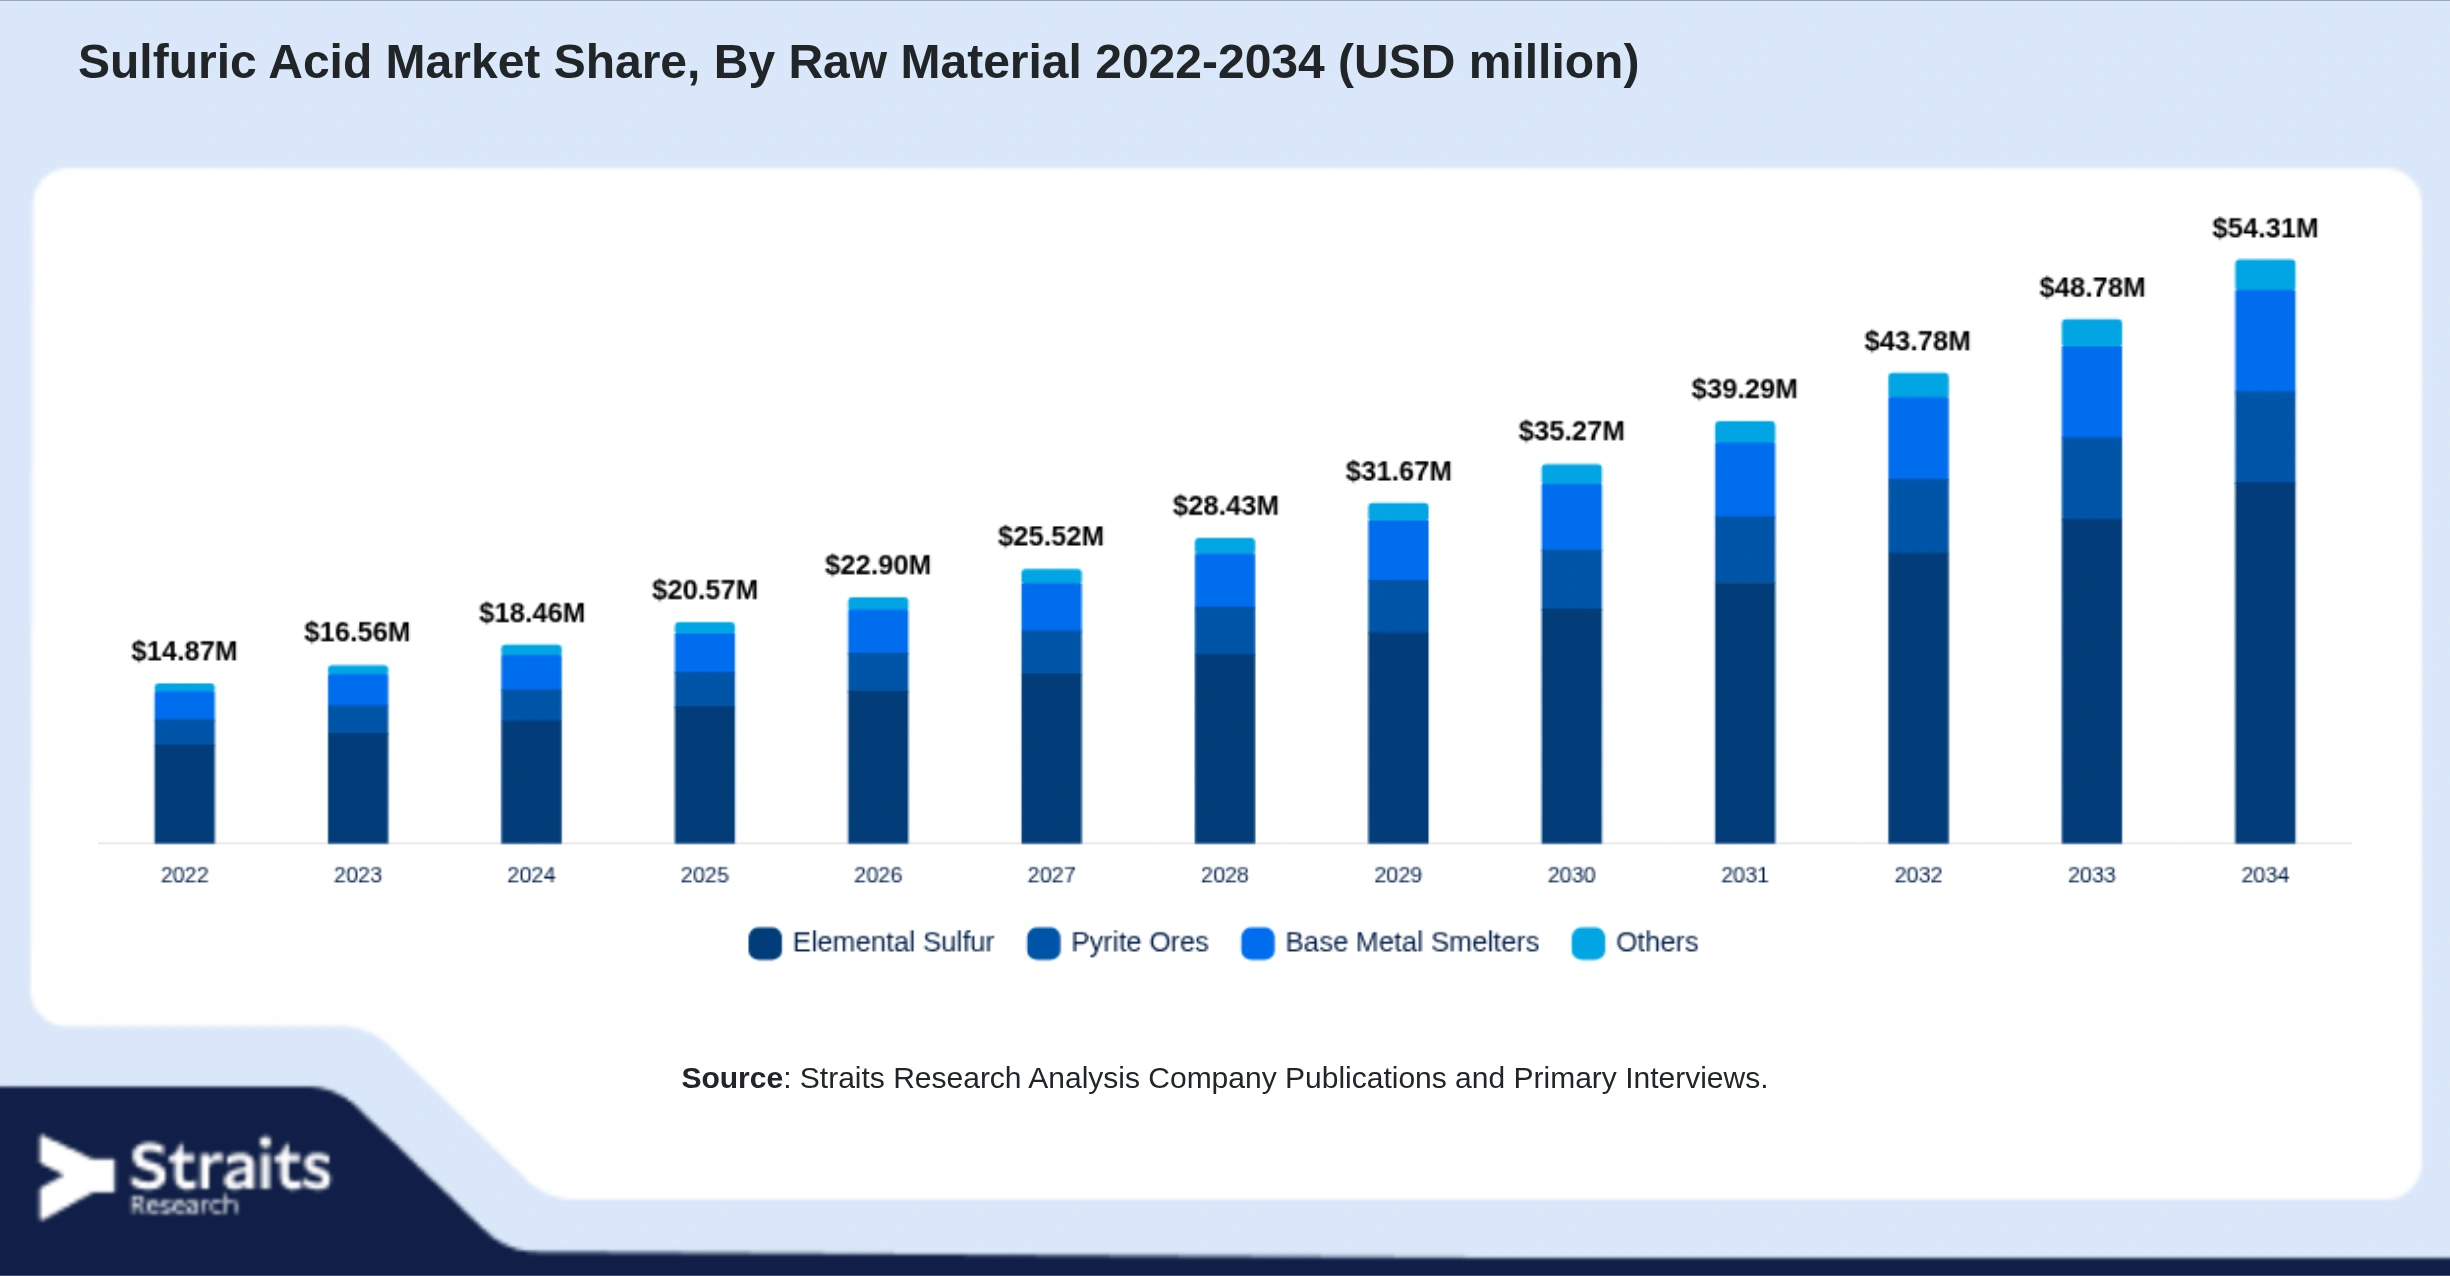Click the $43.78M value label

tap(1918, 342)
